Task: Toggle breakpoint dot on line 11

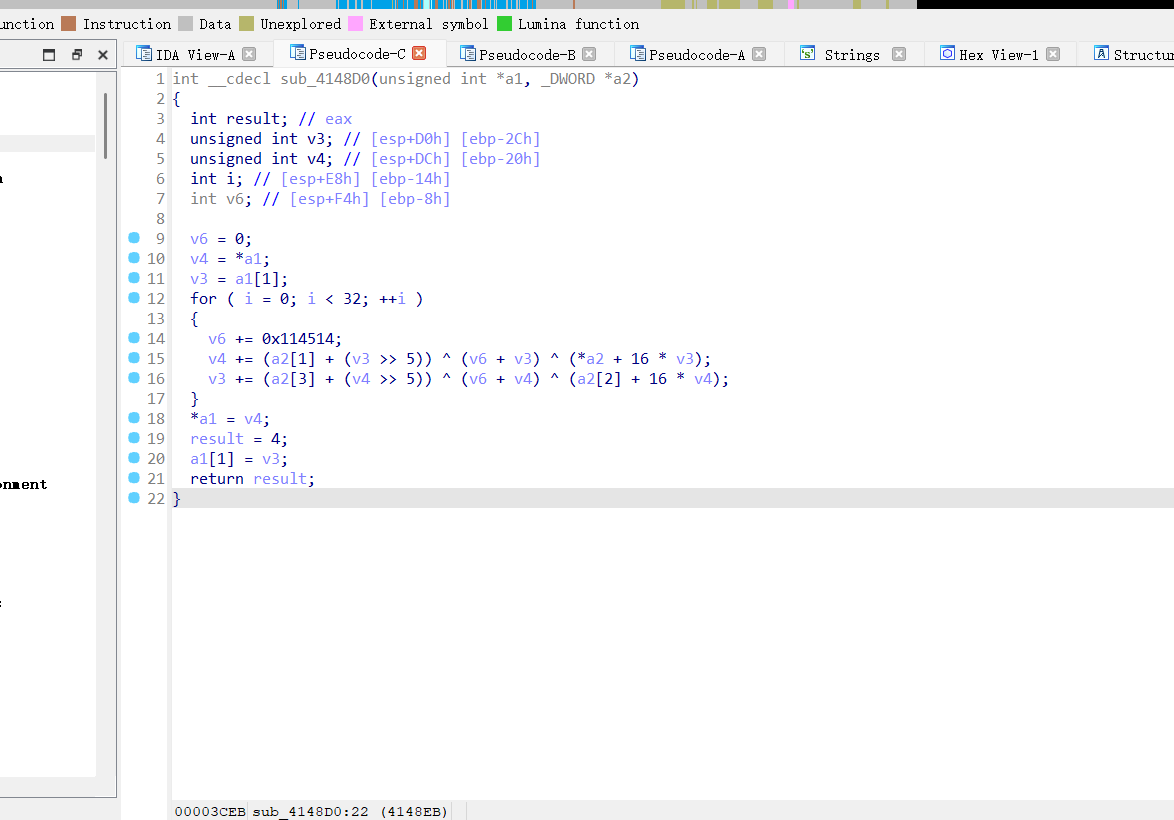Action: pos(134,278)
